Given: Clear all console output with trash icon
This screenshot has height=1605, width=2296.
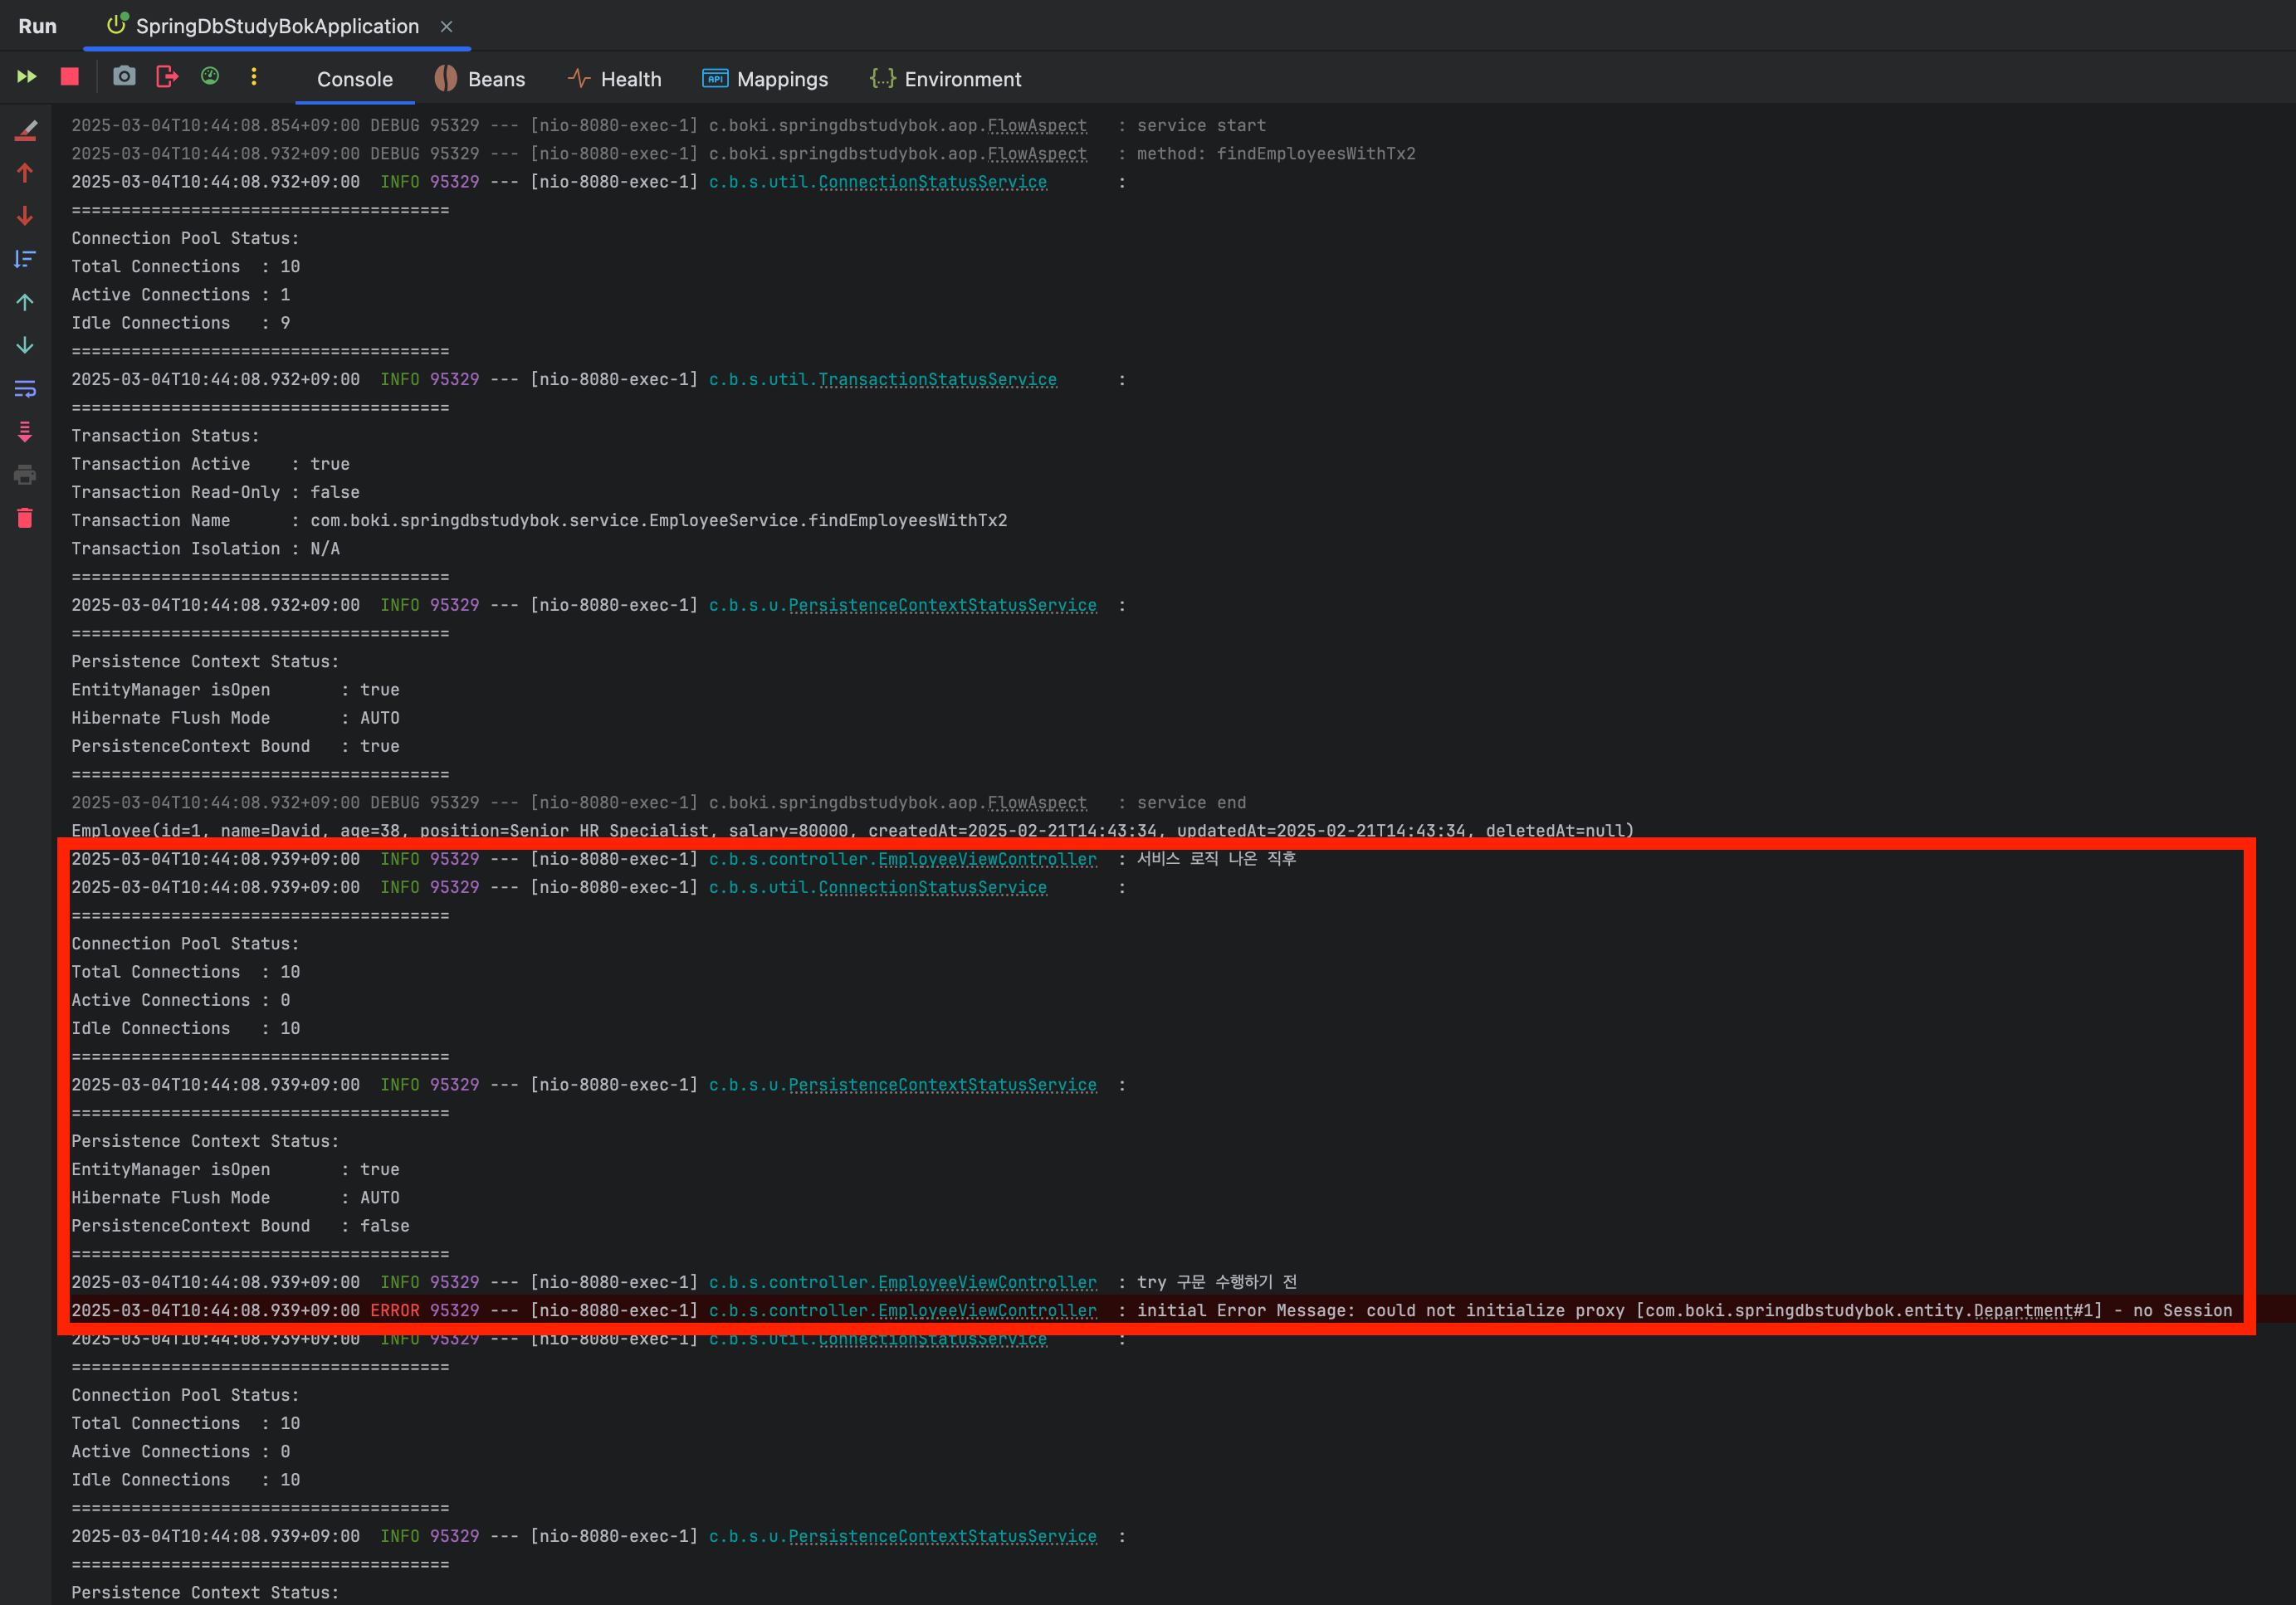Looking at the screenshot, I should click(x=26, y=518).
